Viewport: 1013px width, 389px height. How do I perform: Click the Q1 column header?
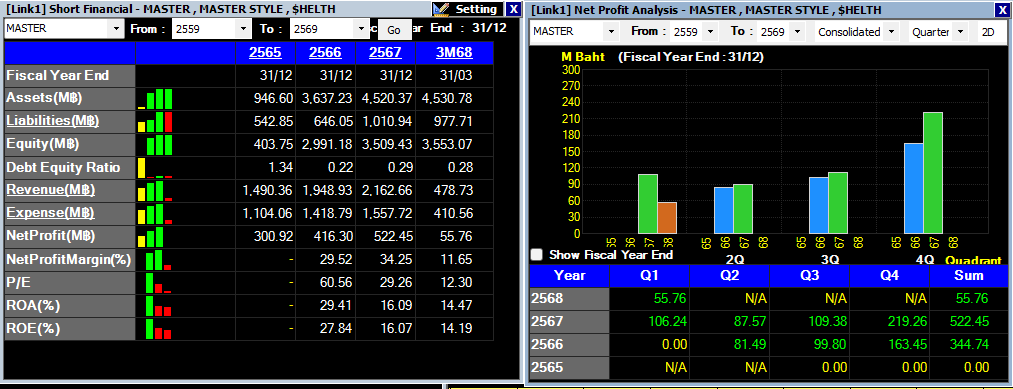649,276
